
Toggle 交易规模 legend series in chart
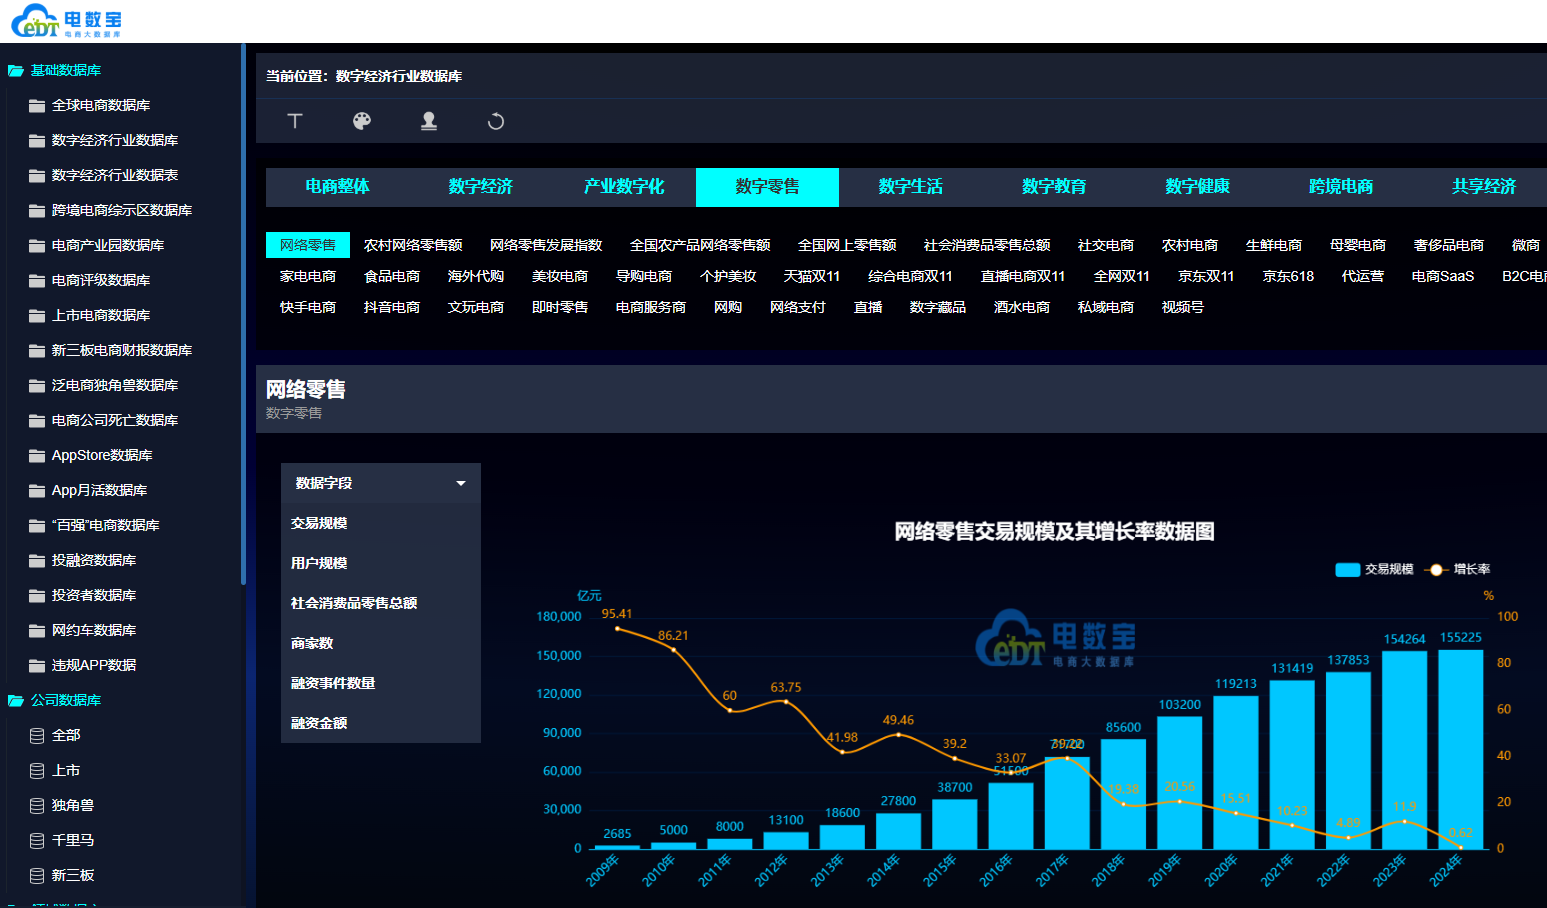click(x=1374, y=569)
